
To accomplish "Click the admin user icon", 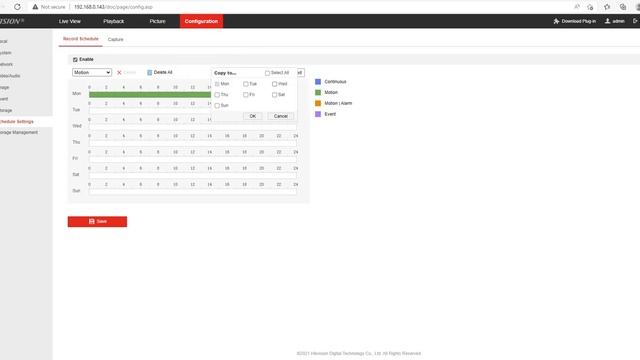I will click(x=607, y=21).
